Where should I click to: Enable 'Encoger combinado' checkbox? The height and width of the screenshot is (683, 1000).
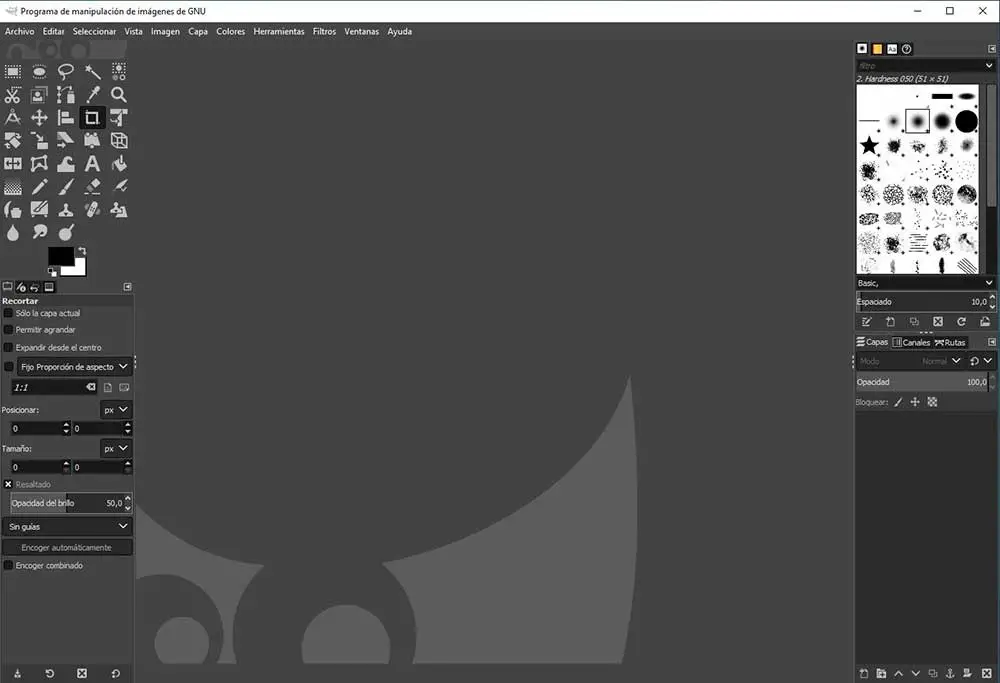click(x=8, y=566)
